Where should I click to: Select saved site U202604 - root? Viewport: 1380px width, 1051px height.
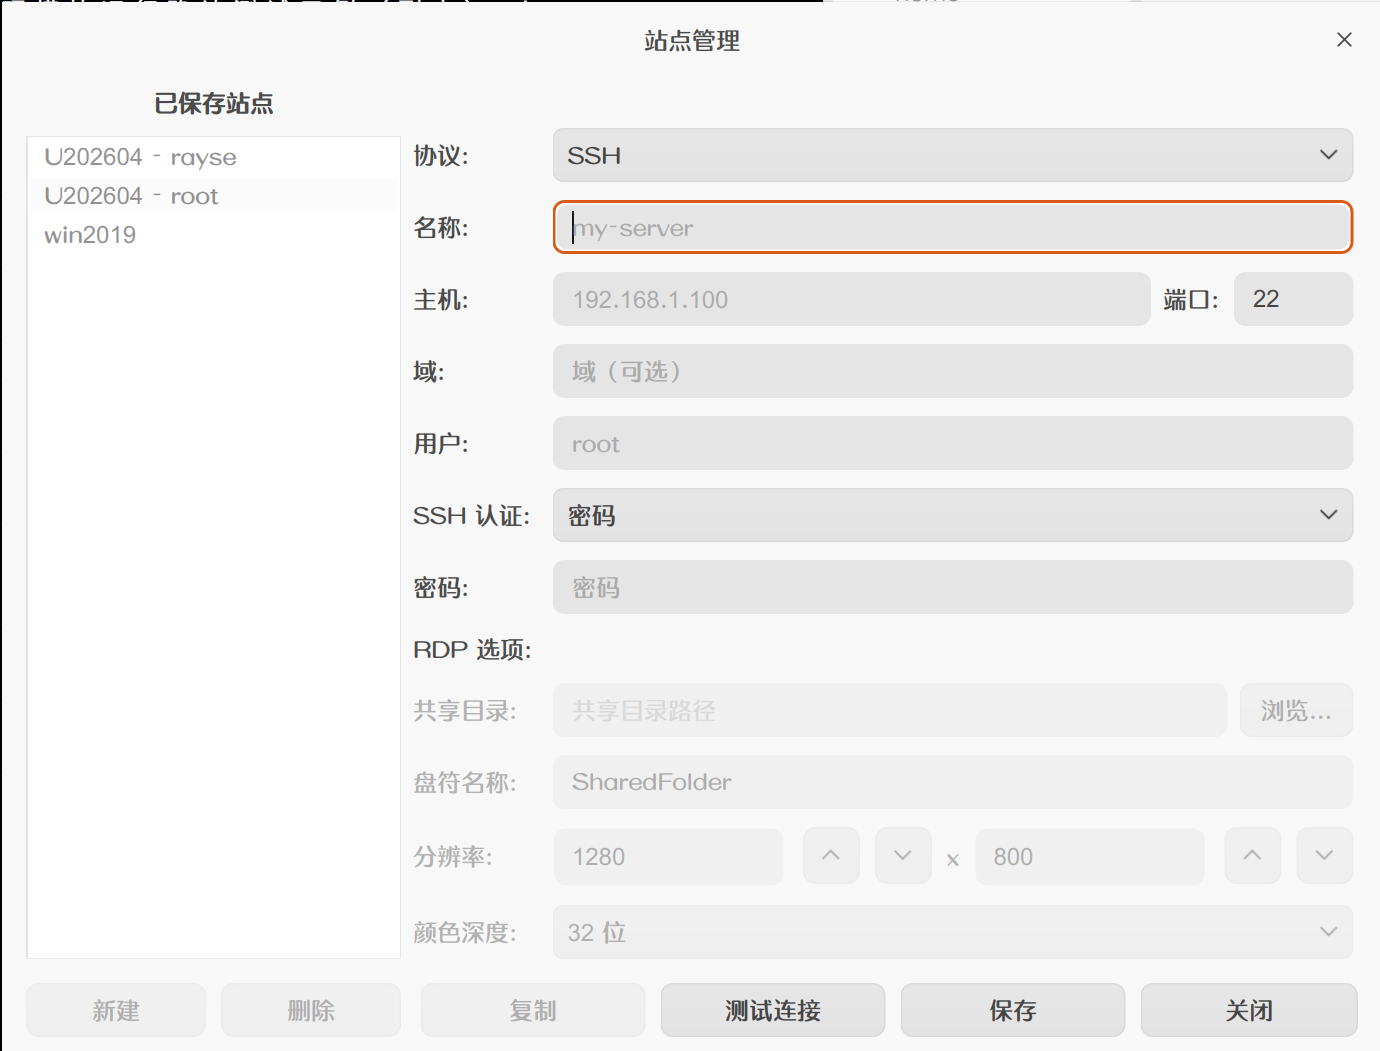coord(214,196)
